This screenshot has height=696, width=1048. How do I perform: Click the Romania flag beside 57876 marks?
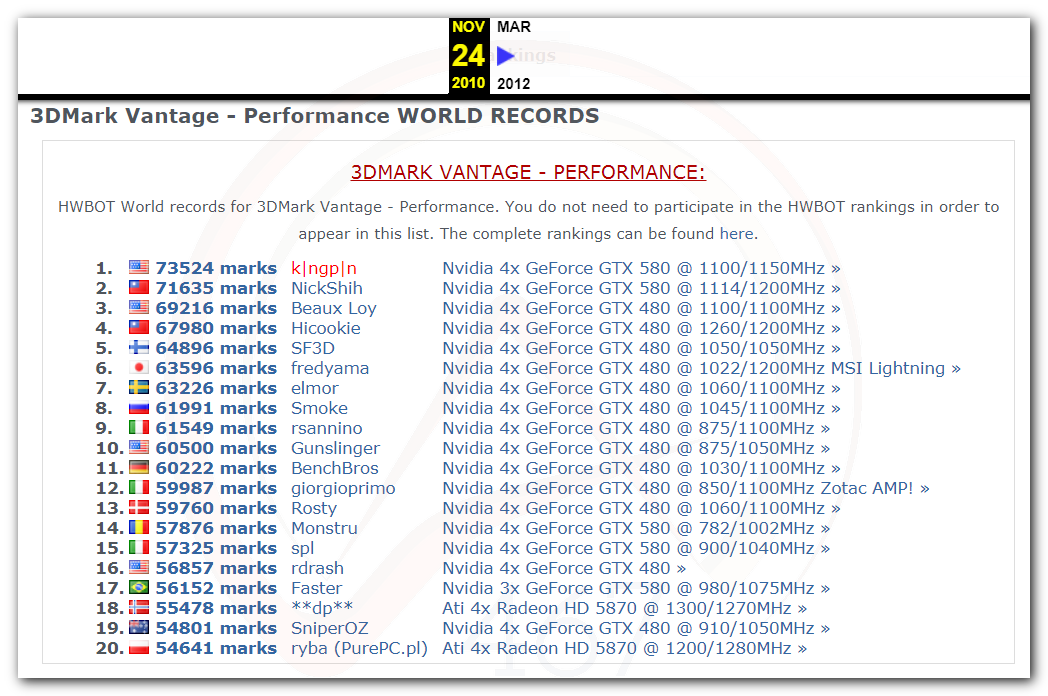coord(139,528)
